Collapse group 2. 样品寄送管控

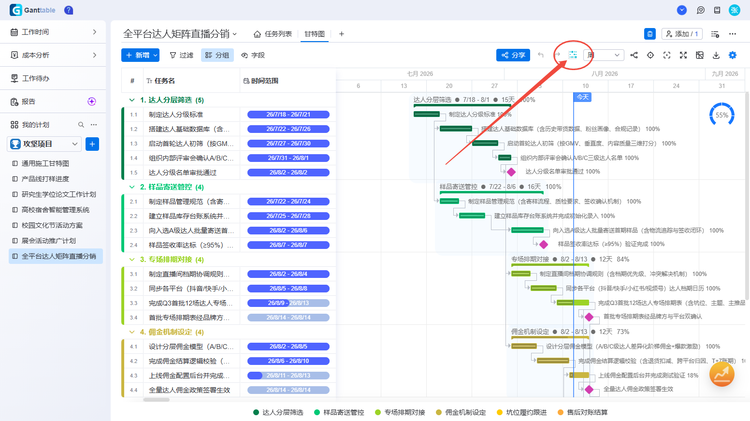[132, 187]
